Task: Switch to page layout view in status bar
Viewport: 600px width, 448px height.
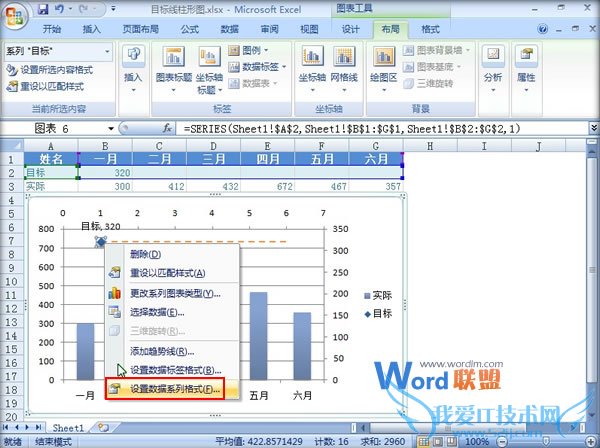Action: point(437,442)
